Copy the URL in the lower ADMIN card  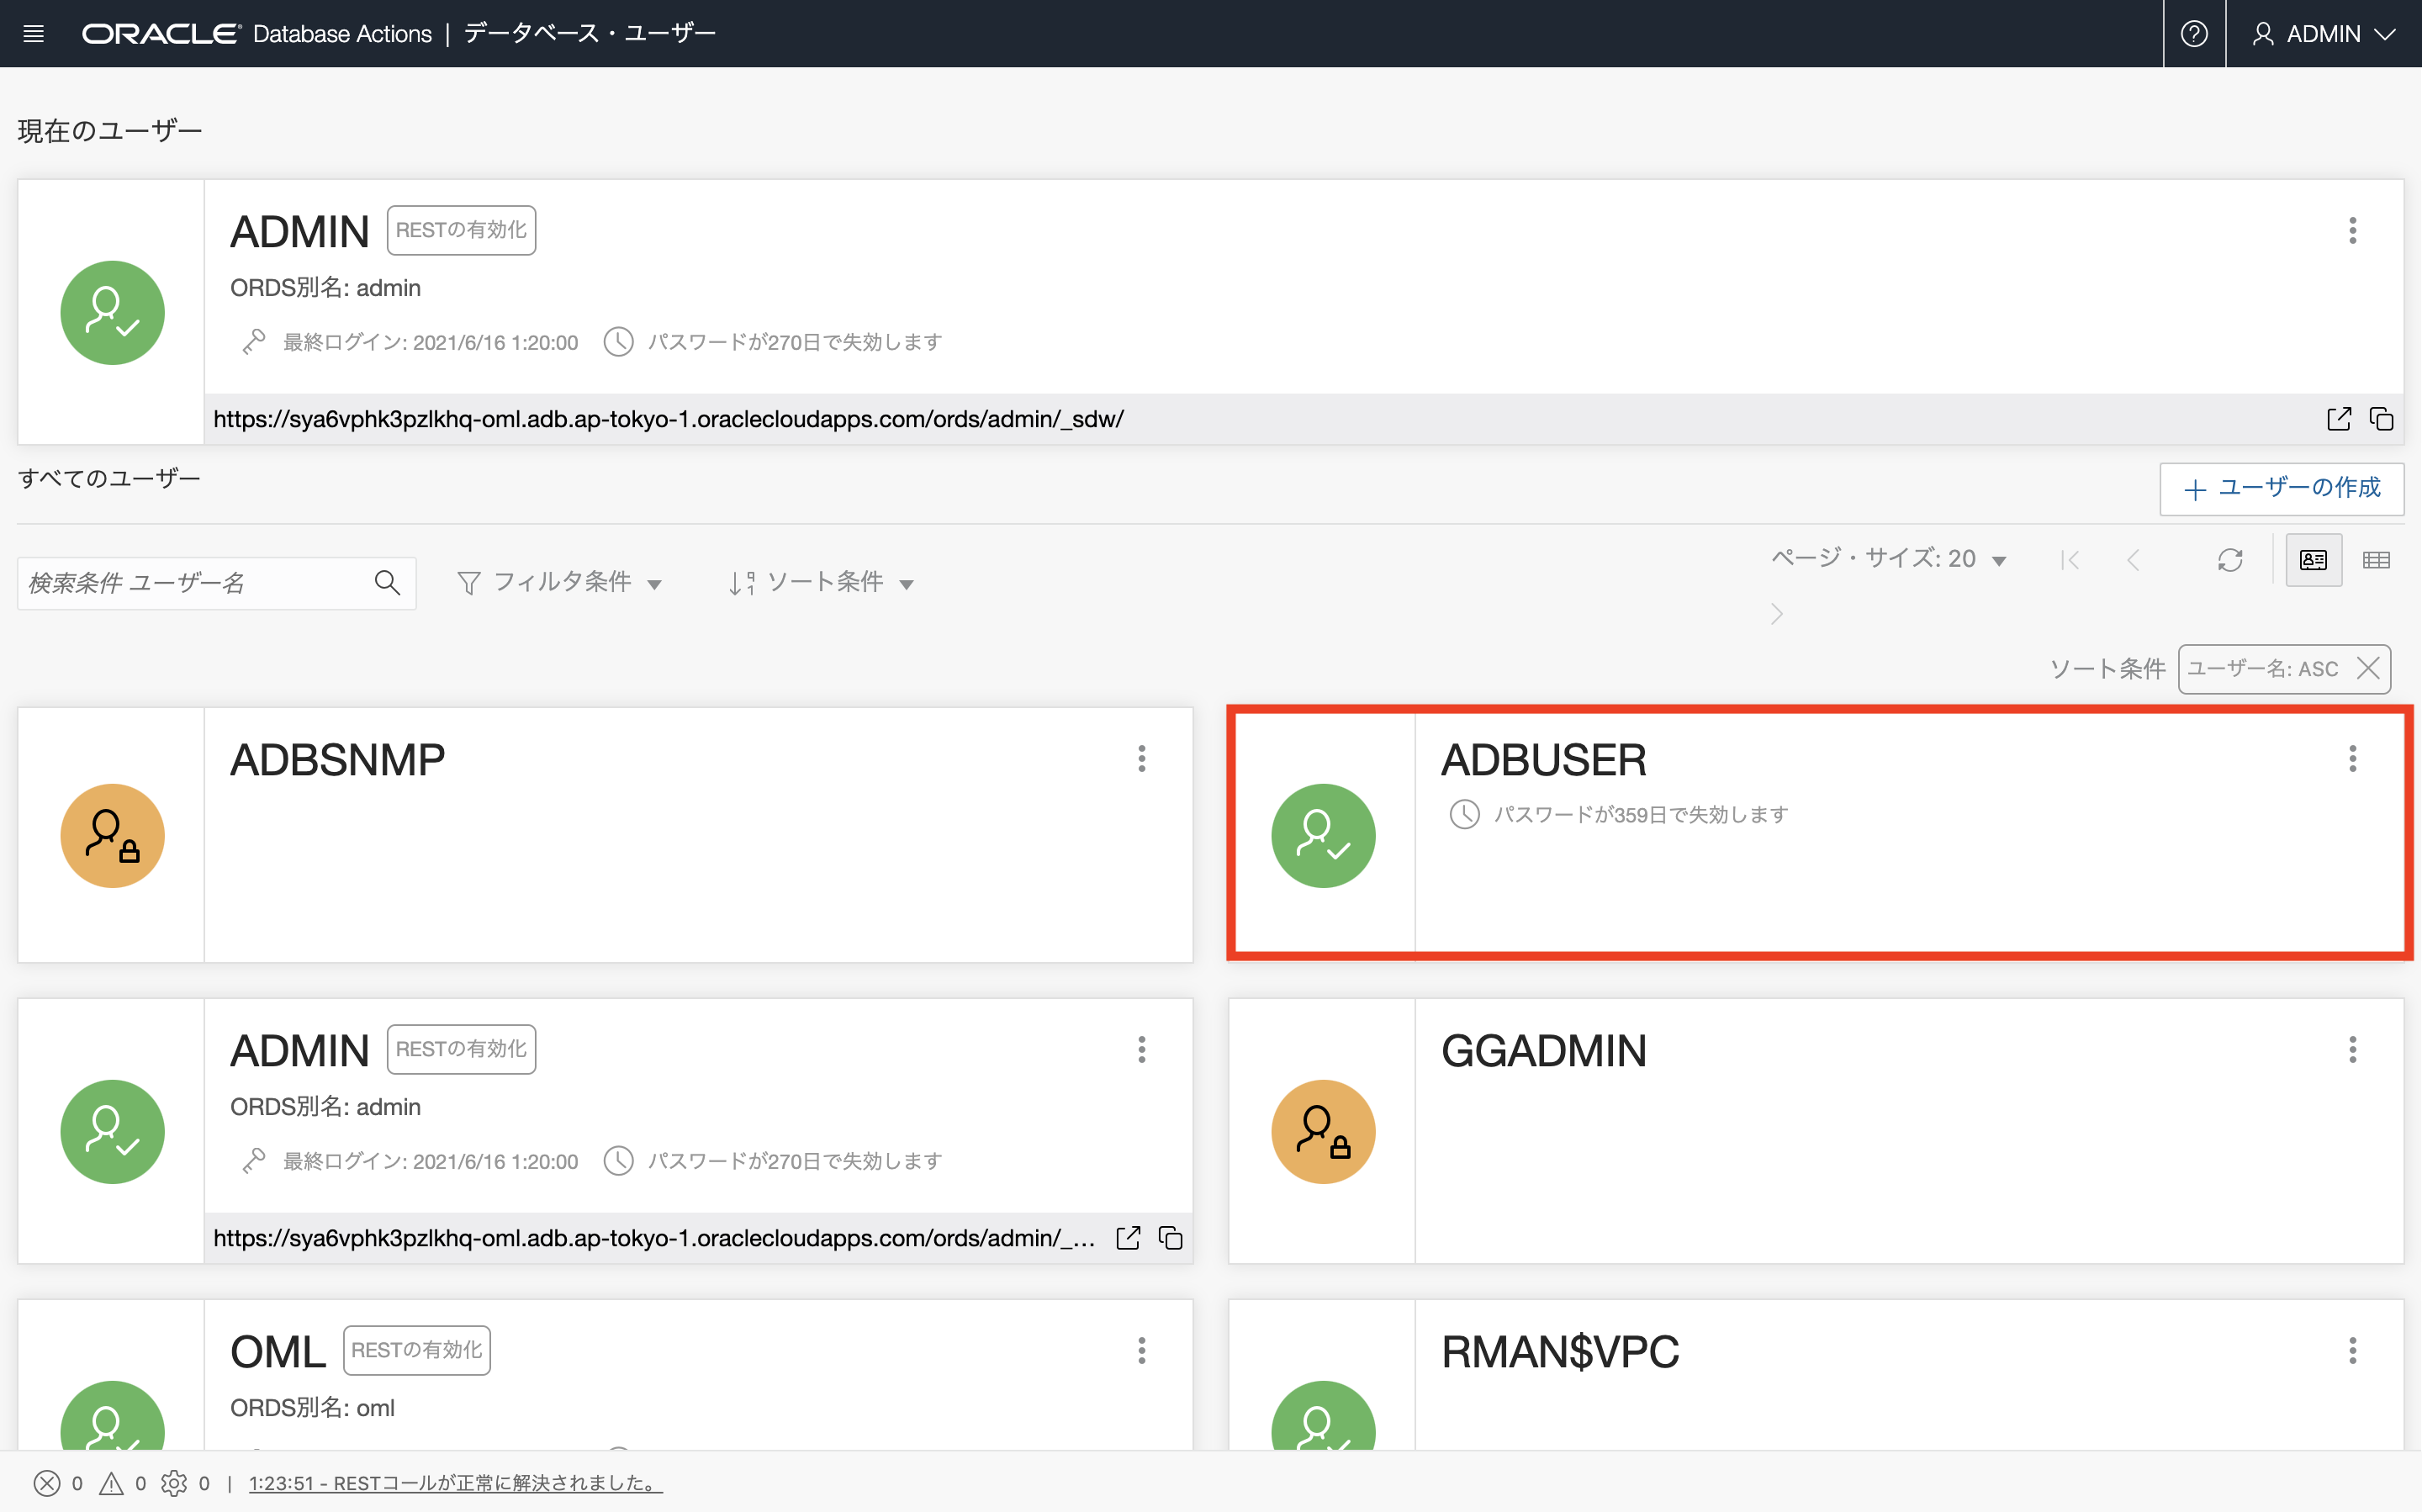click(1170, 1238)
